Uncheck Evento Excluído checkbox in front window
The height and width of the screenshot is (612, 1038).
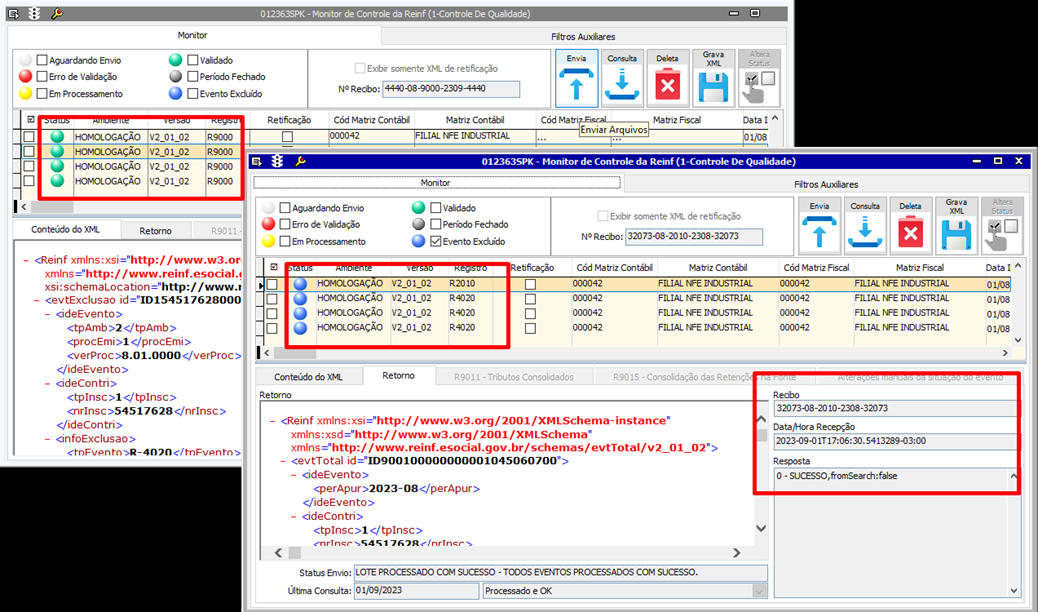pyautogui.click(x=436, y=241)
